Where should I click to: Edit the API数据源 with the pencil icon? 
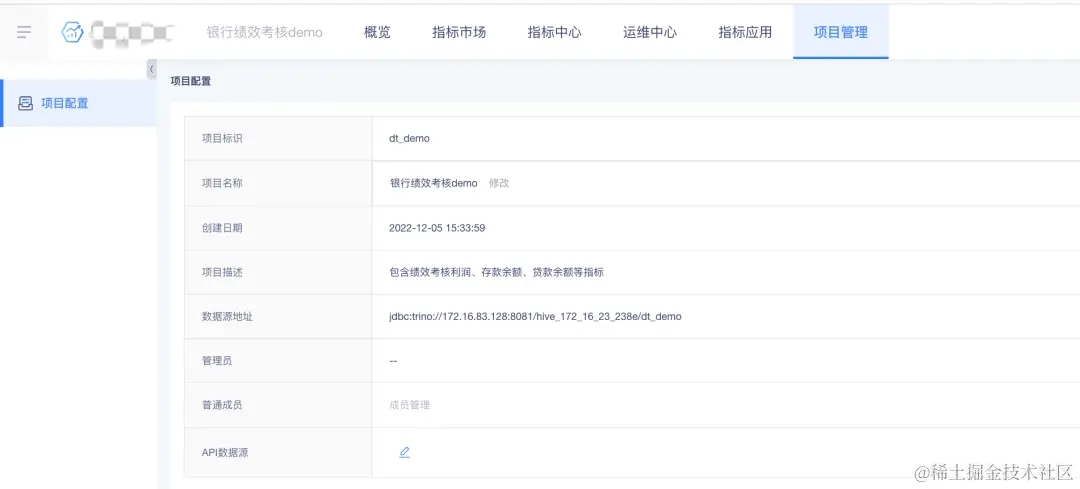click(x=404, y=452)
